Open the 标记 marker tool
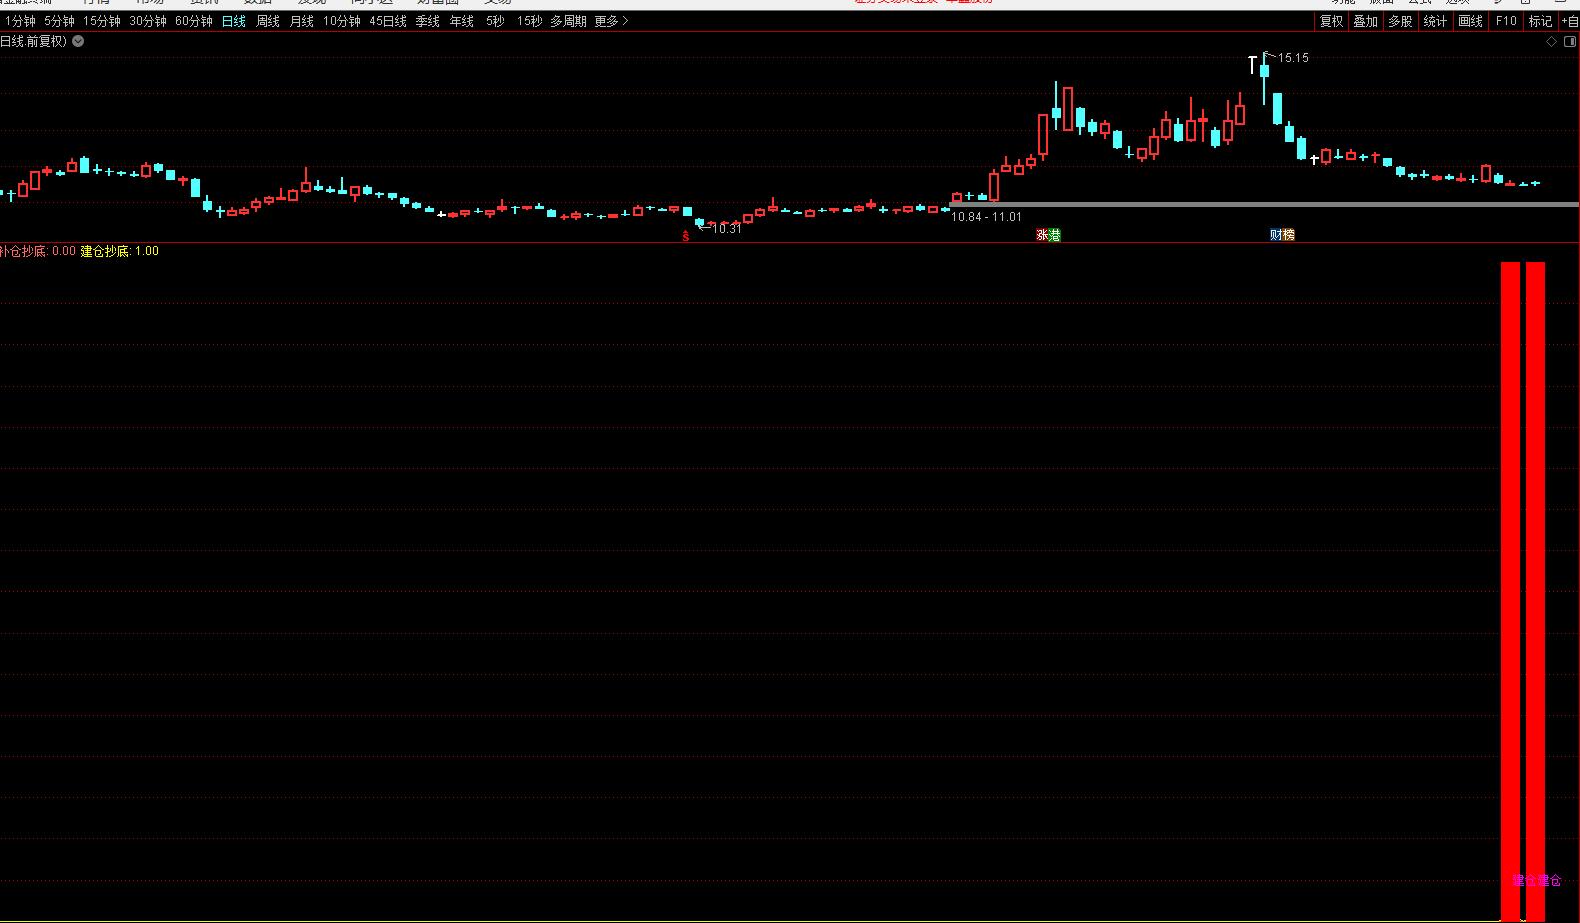The height and width of the screenshot is (923, 1580). [1540, 21]
